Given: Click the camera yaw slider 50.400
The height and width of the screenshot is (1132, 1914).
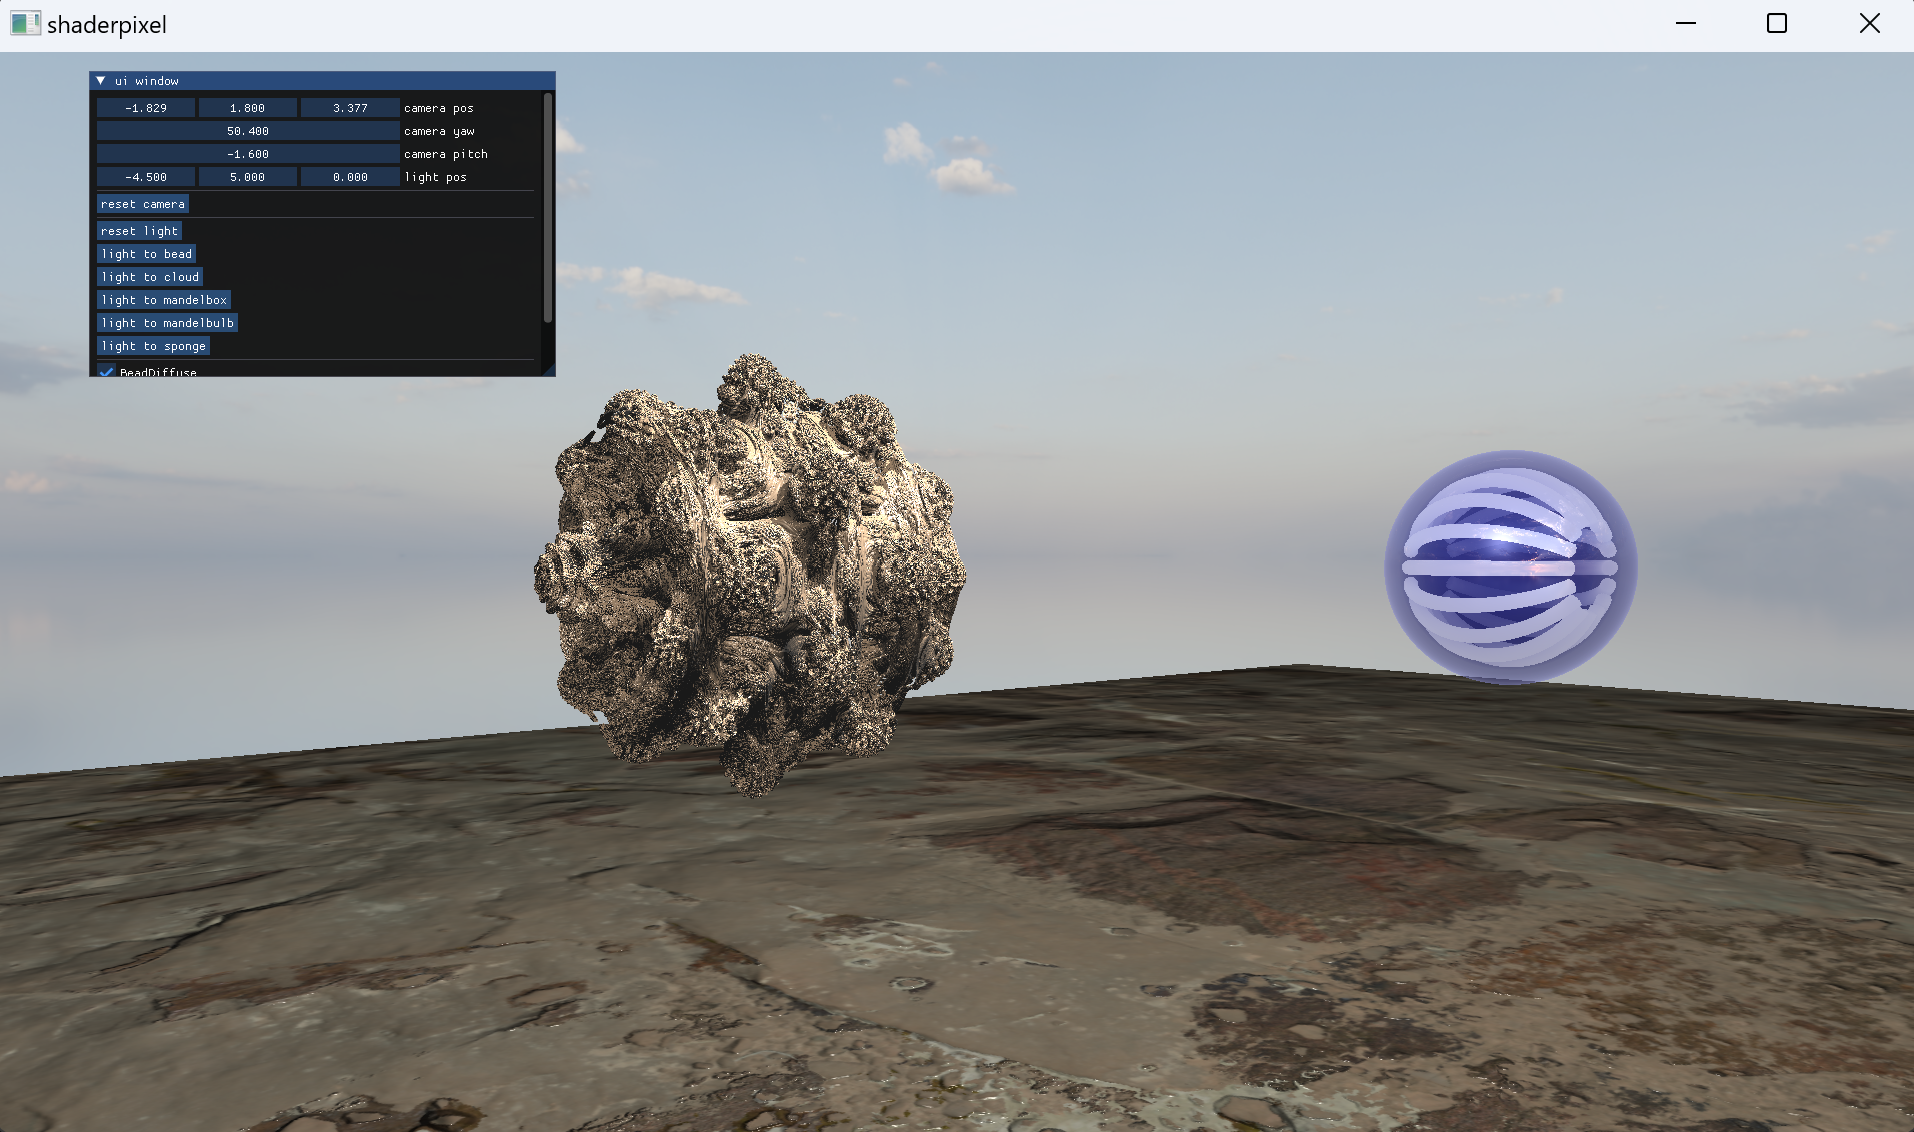Looking at the screenshot, I should point(248,131).
